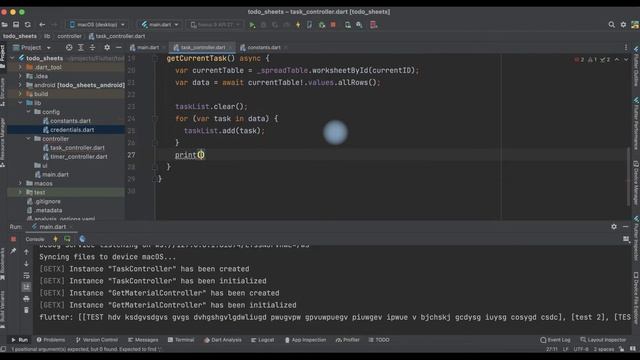
Task: Click the Back navigation arrow
Action: (42, 25)
